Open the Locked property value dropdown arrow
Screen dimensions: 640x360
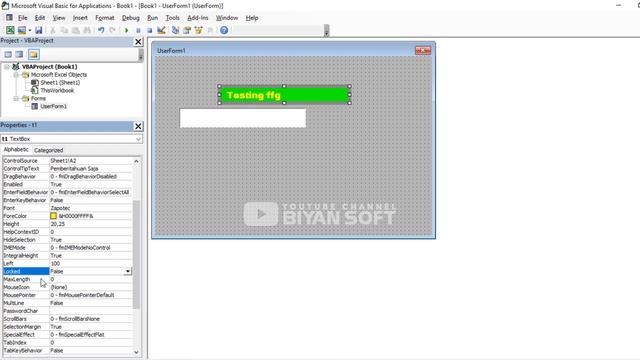[x=128, y=271]
